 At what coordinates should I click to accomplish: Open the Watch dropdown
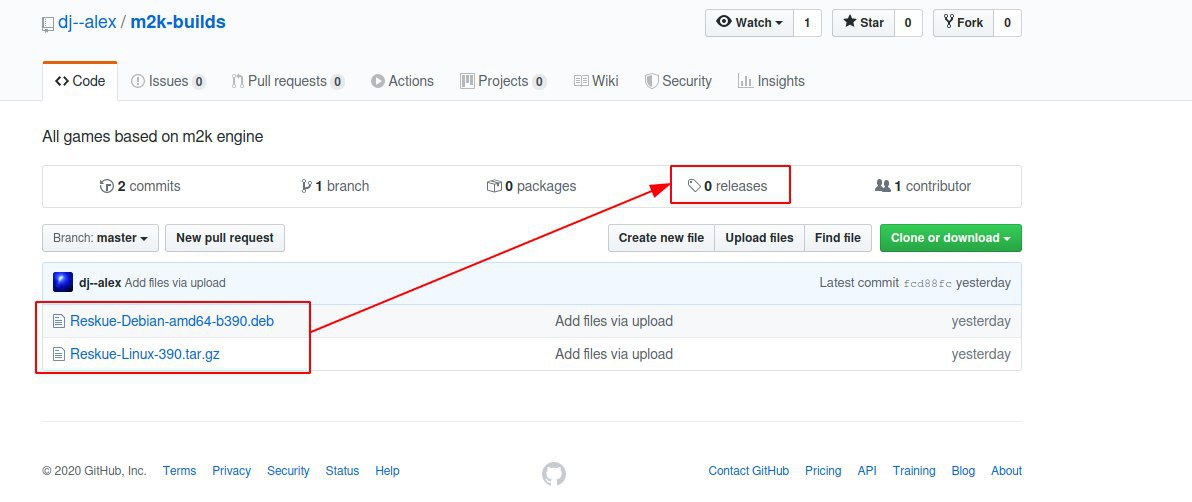(x=750, y=23)
